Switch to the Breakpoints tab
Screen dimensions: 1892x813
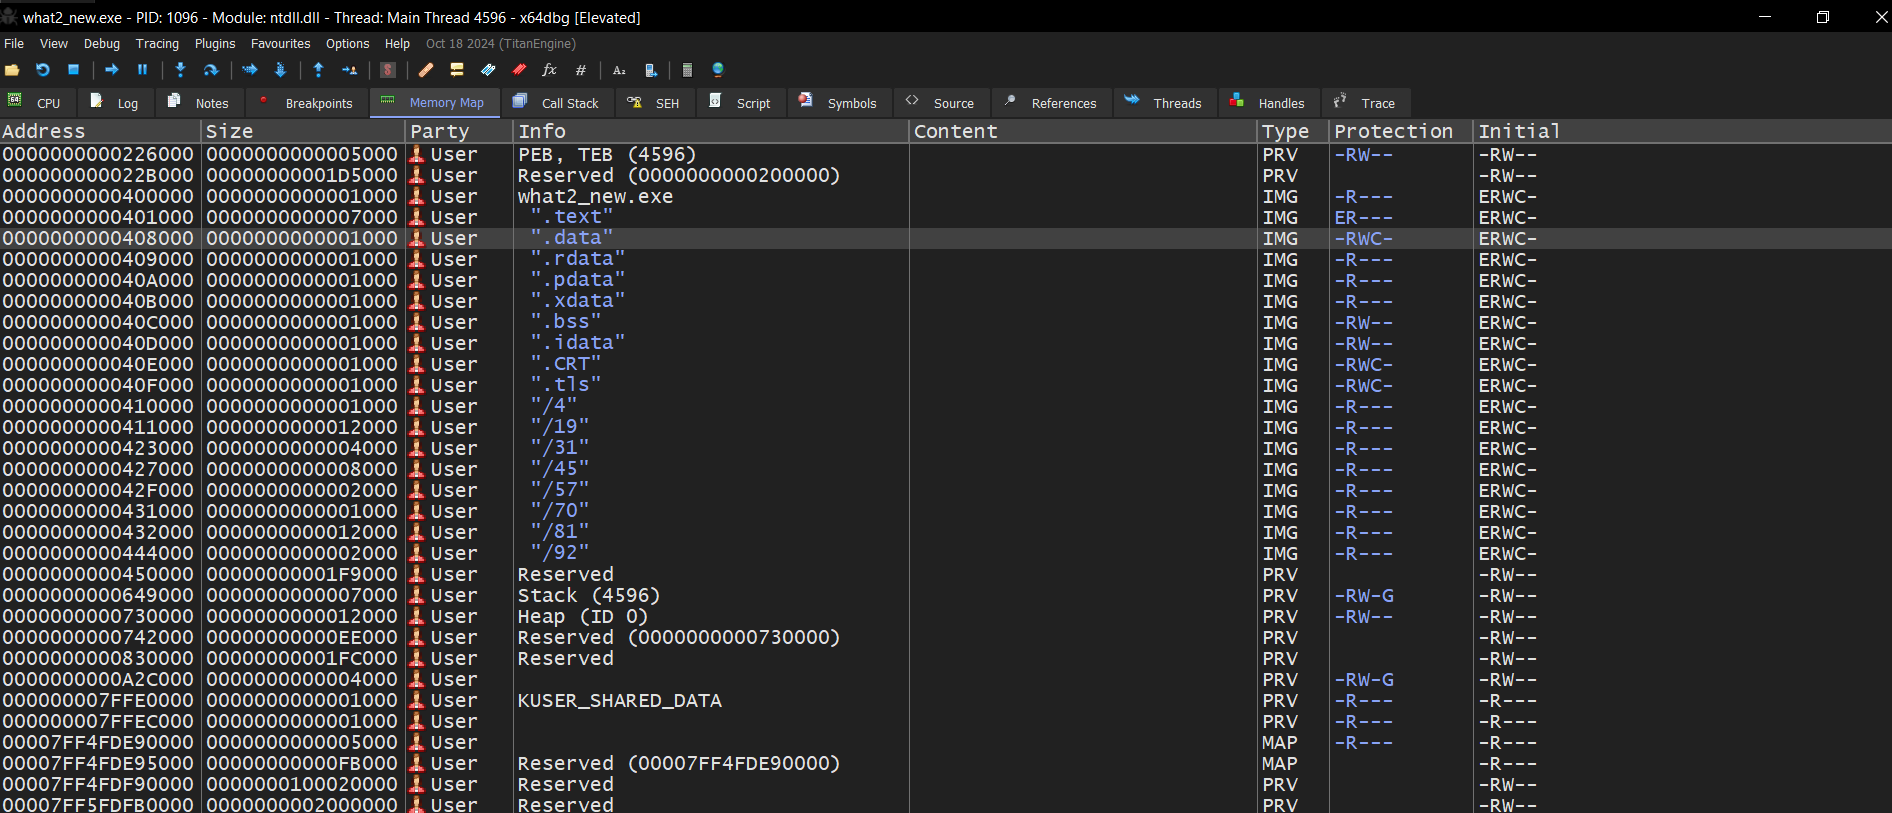306,103
